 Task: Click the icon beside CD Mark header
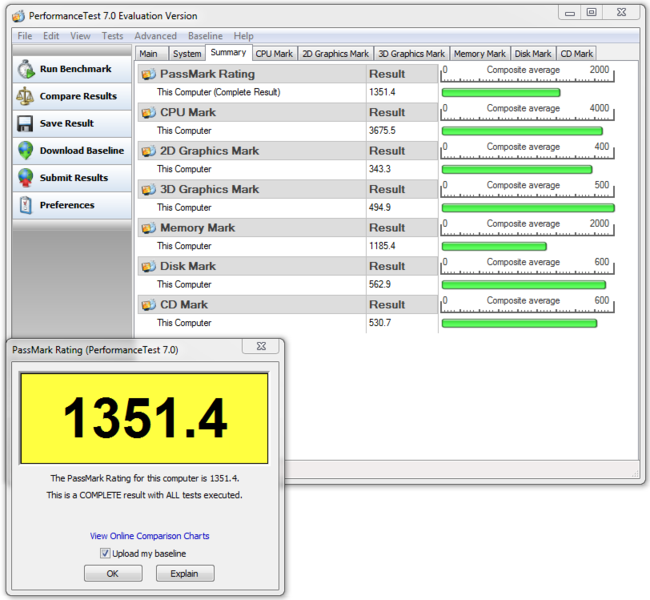click(148, 305)
